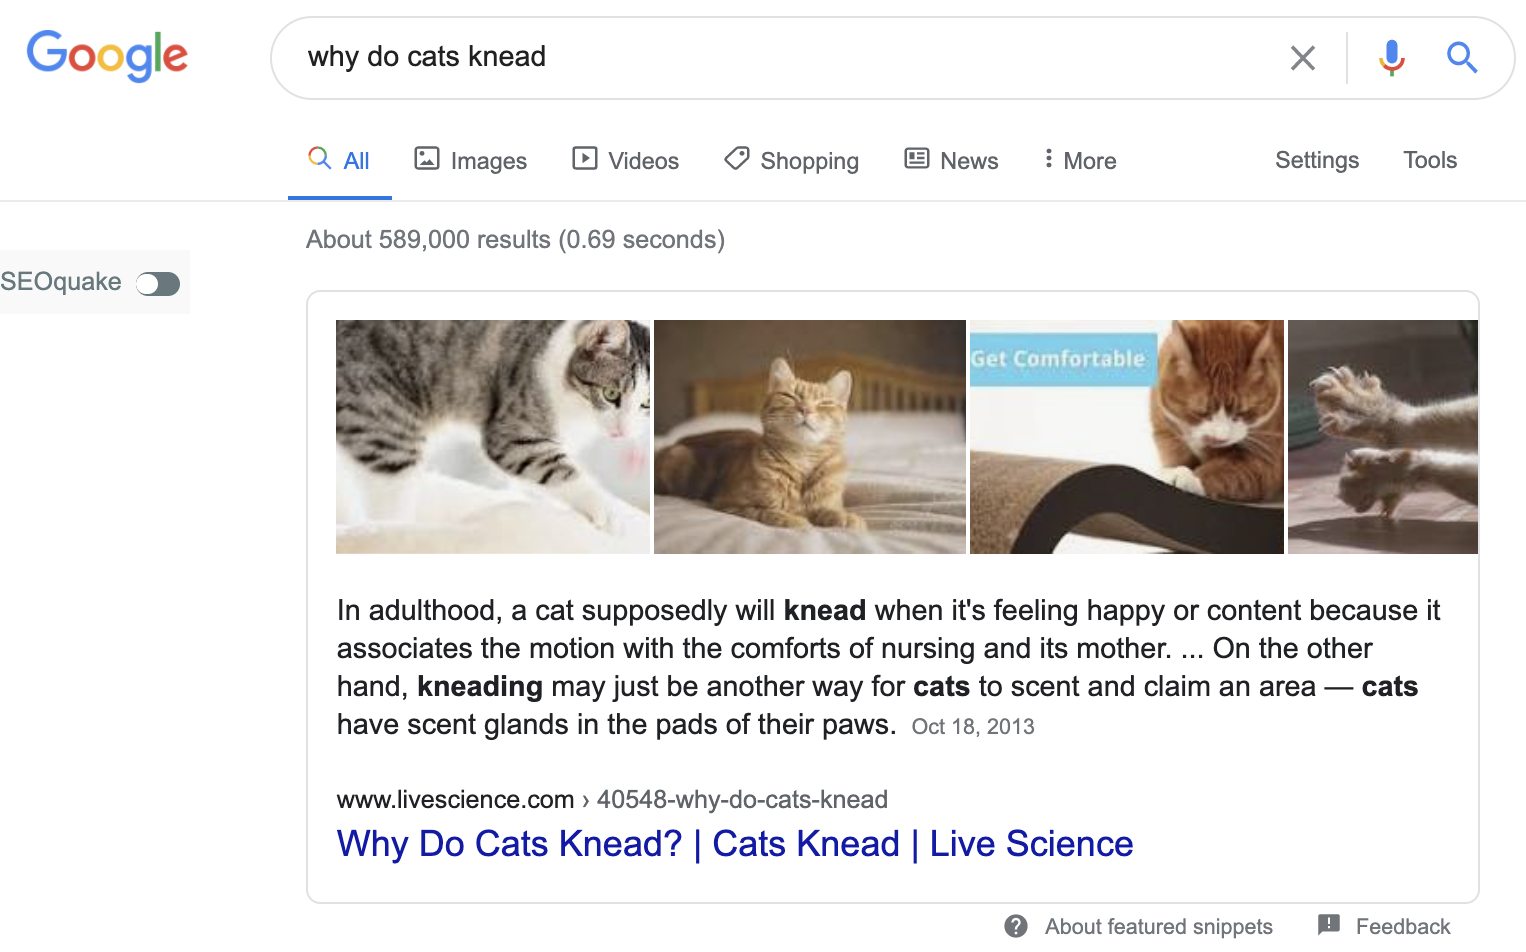The width and height of the screenshot is (1526, 952).
Task: Open the gray tabby cat thumbnail
Action: point(493,437)
